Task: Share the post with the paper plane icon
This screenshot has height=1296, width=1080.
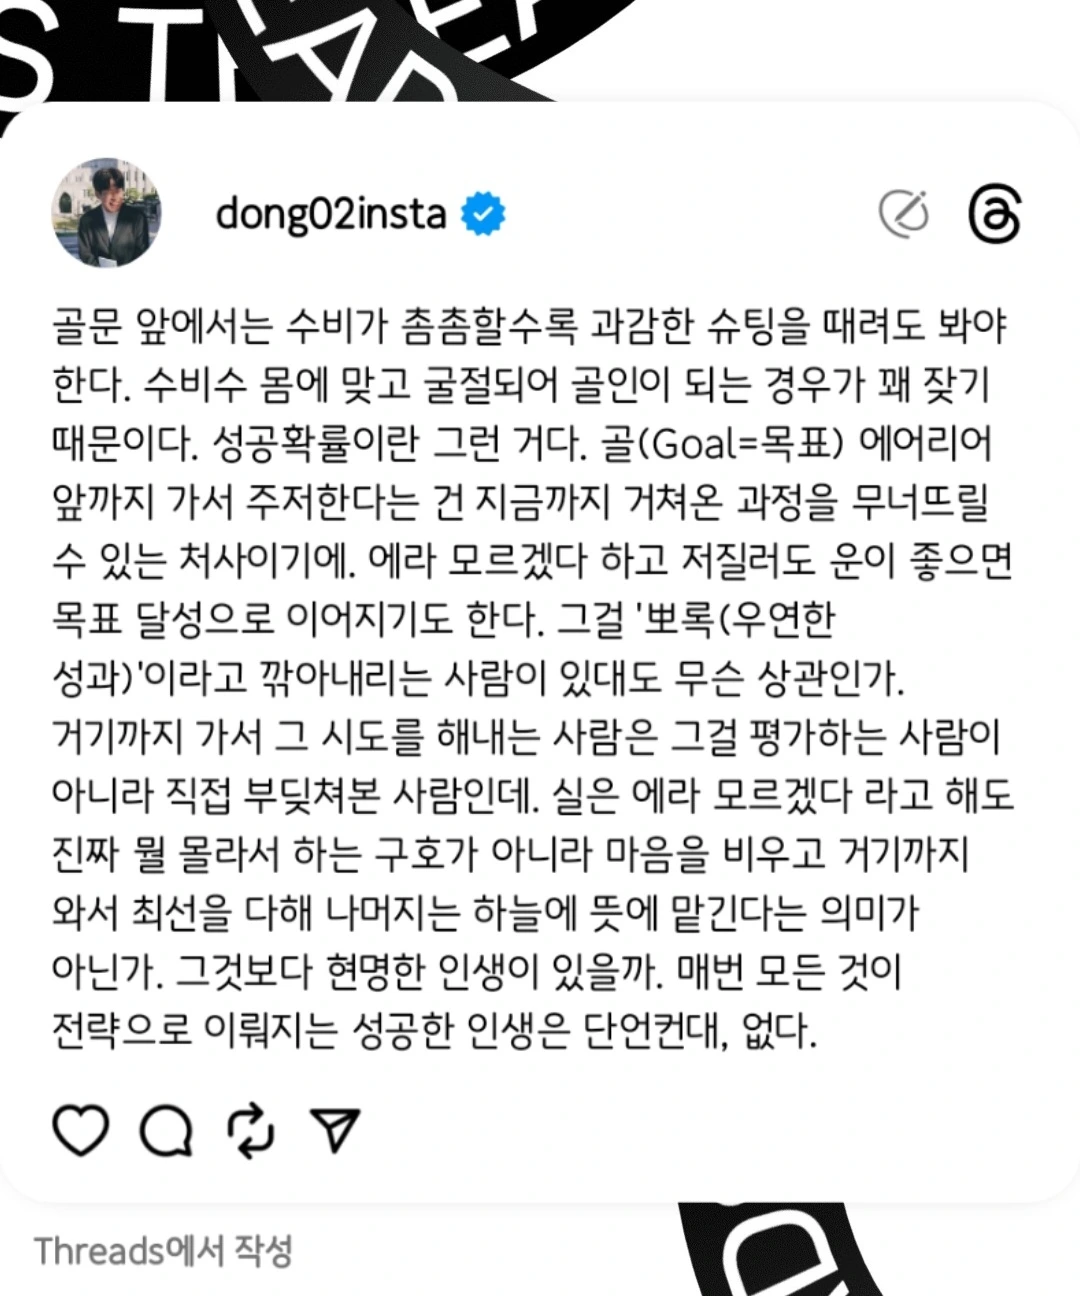Action: tap(334, 1130)
